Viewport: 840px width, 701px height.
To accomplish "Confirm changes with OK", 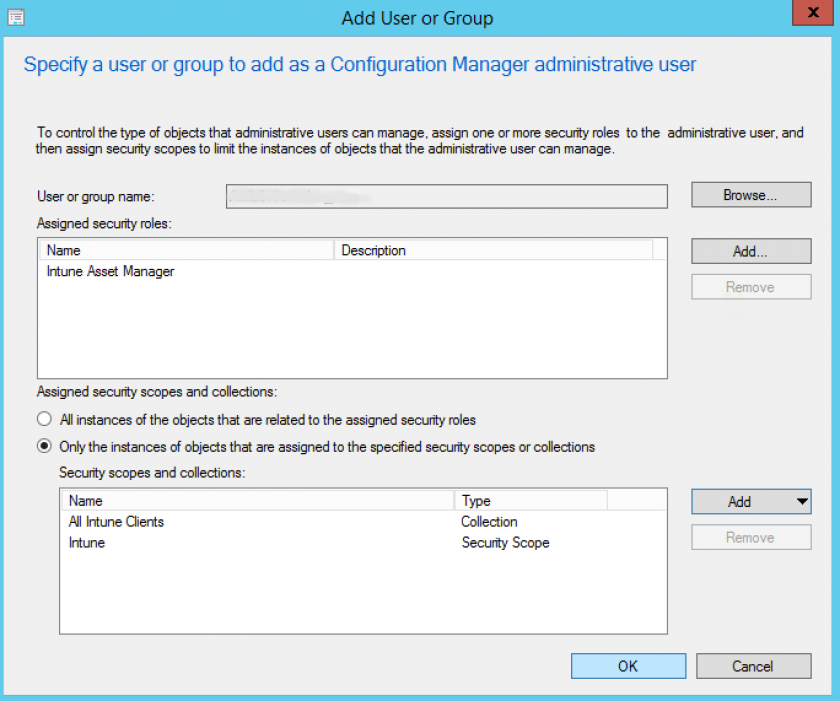I will [x=628, y=665].
